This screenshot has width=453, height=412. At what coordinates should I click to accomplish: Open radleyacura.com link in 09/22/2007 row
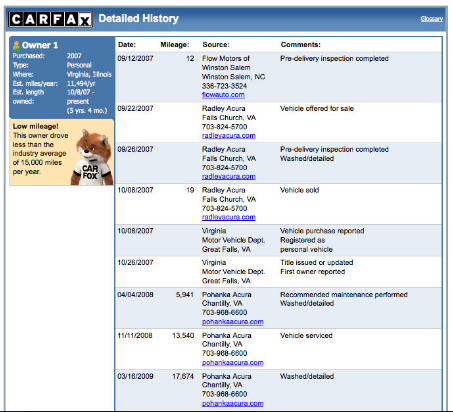click(x=229, y=136)
